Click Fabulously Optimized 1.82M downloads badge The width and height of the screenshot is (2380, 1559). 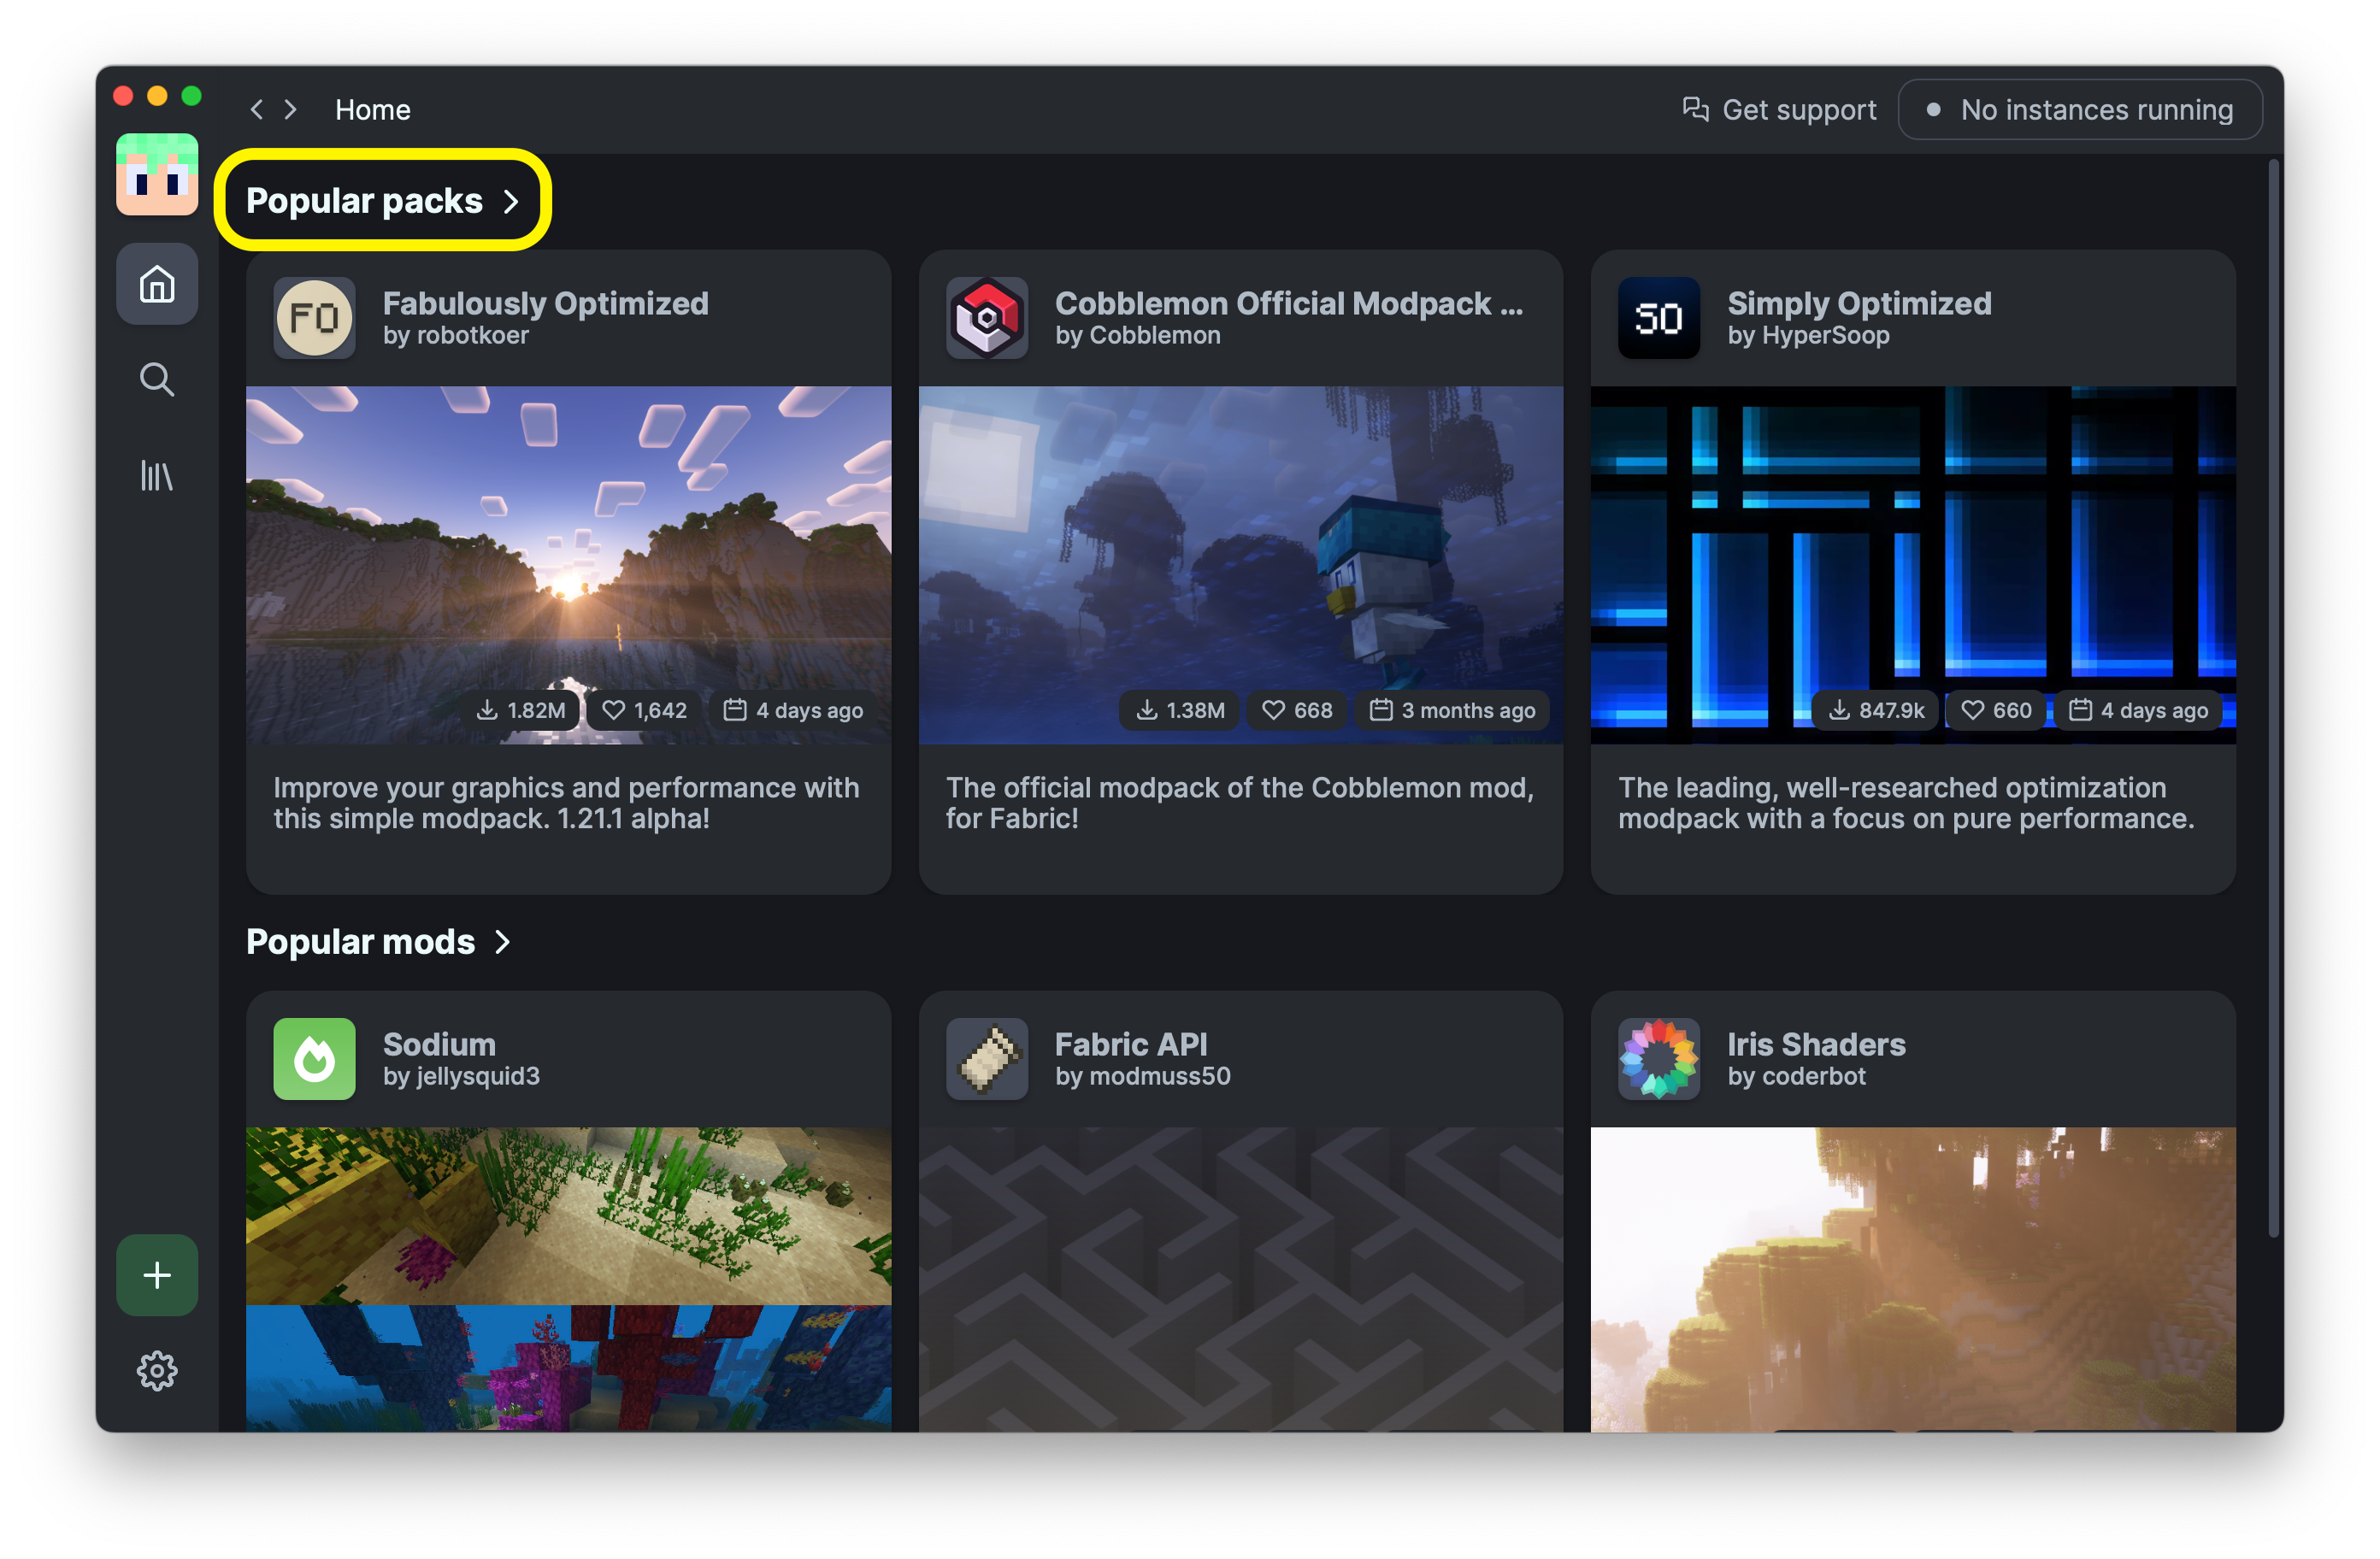click(522, 710)
